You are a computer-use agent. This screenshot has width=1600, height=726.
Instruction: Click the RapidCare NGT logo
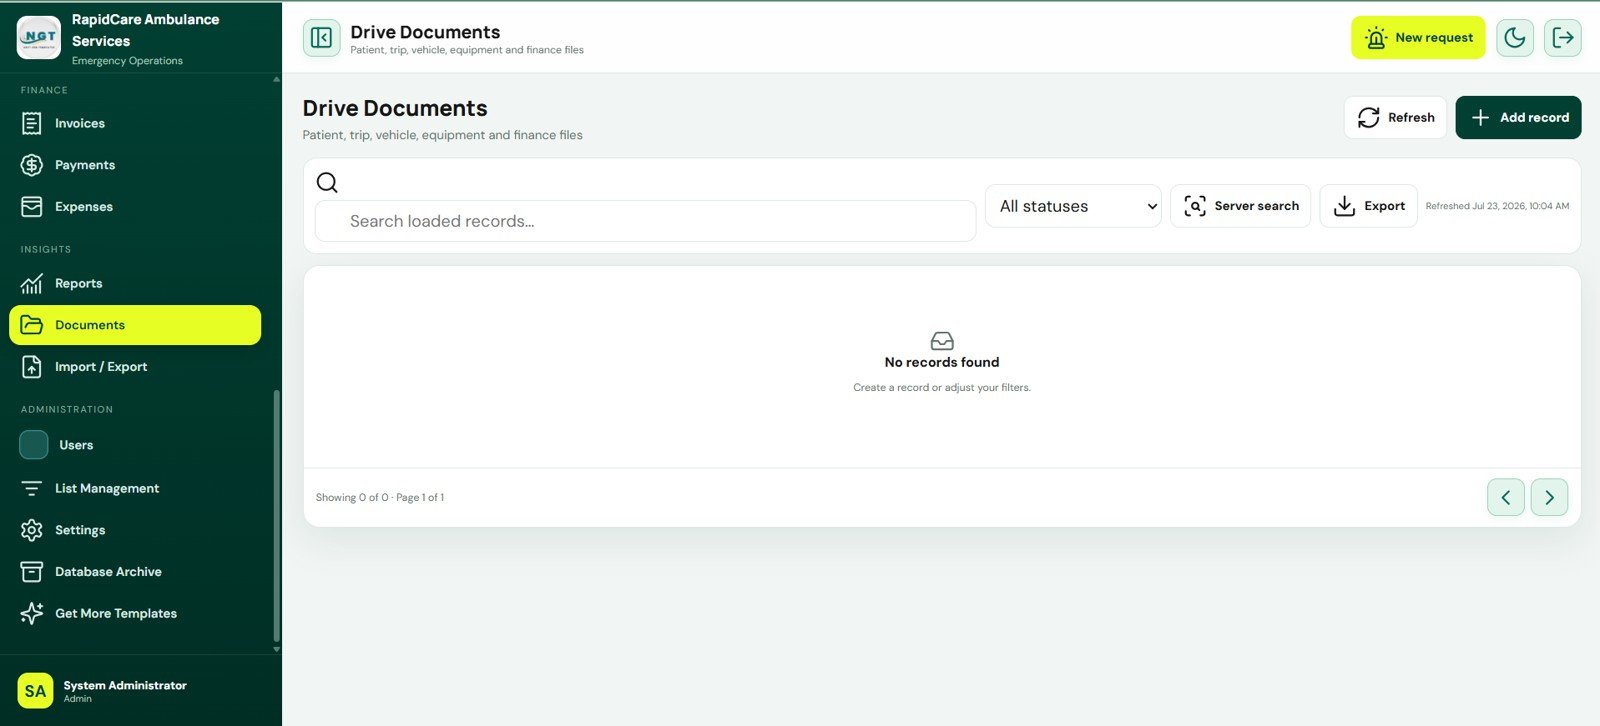(x=39, y=38)
